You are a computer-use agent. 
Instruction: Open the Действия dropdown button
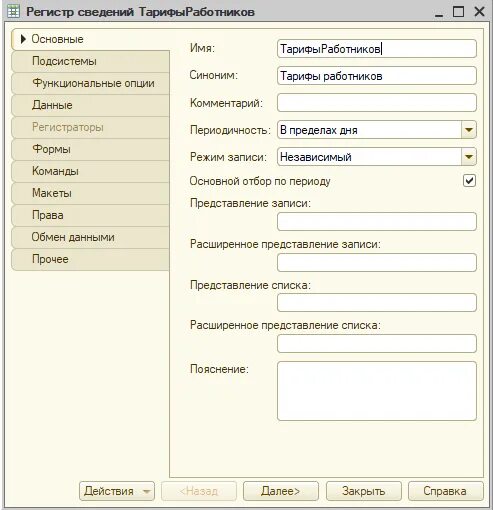pyautogui.click(x=117, y=491)
